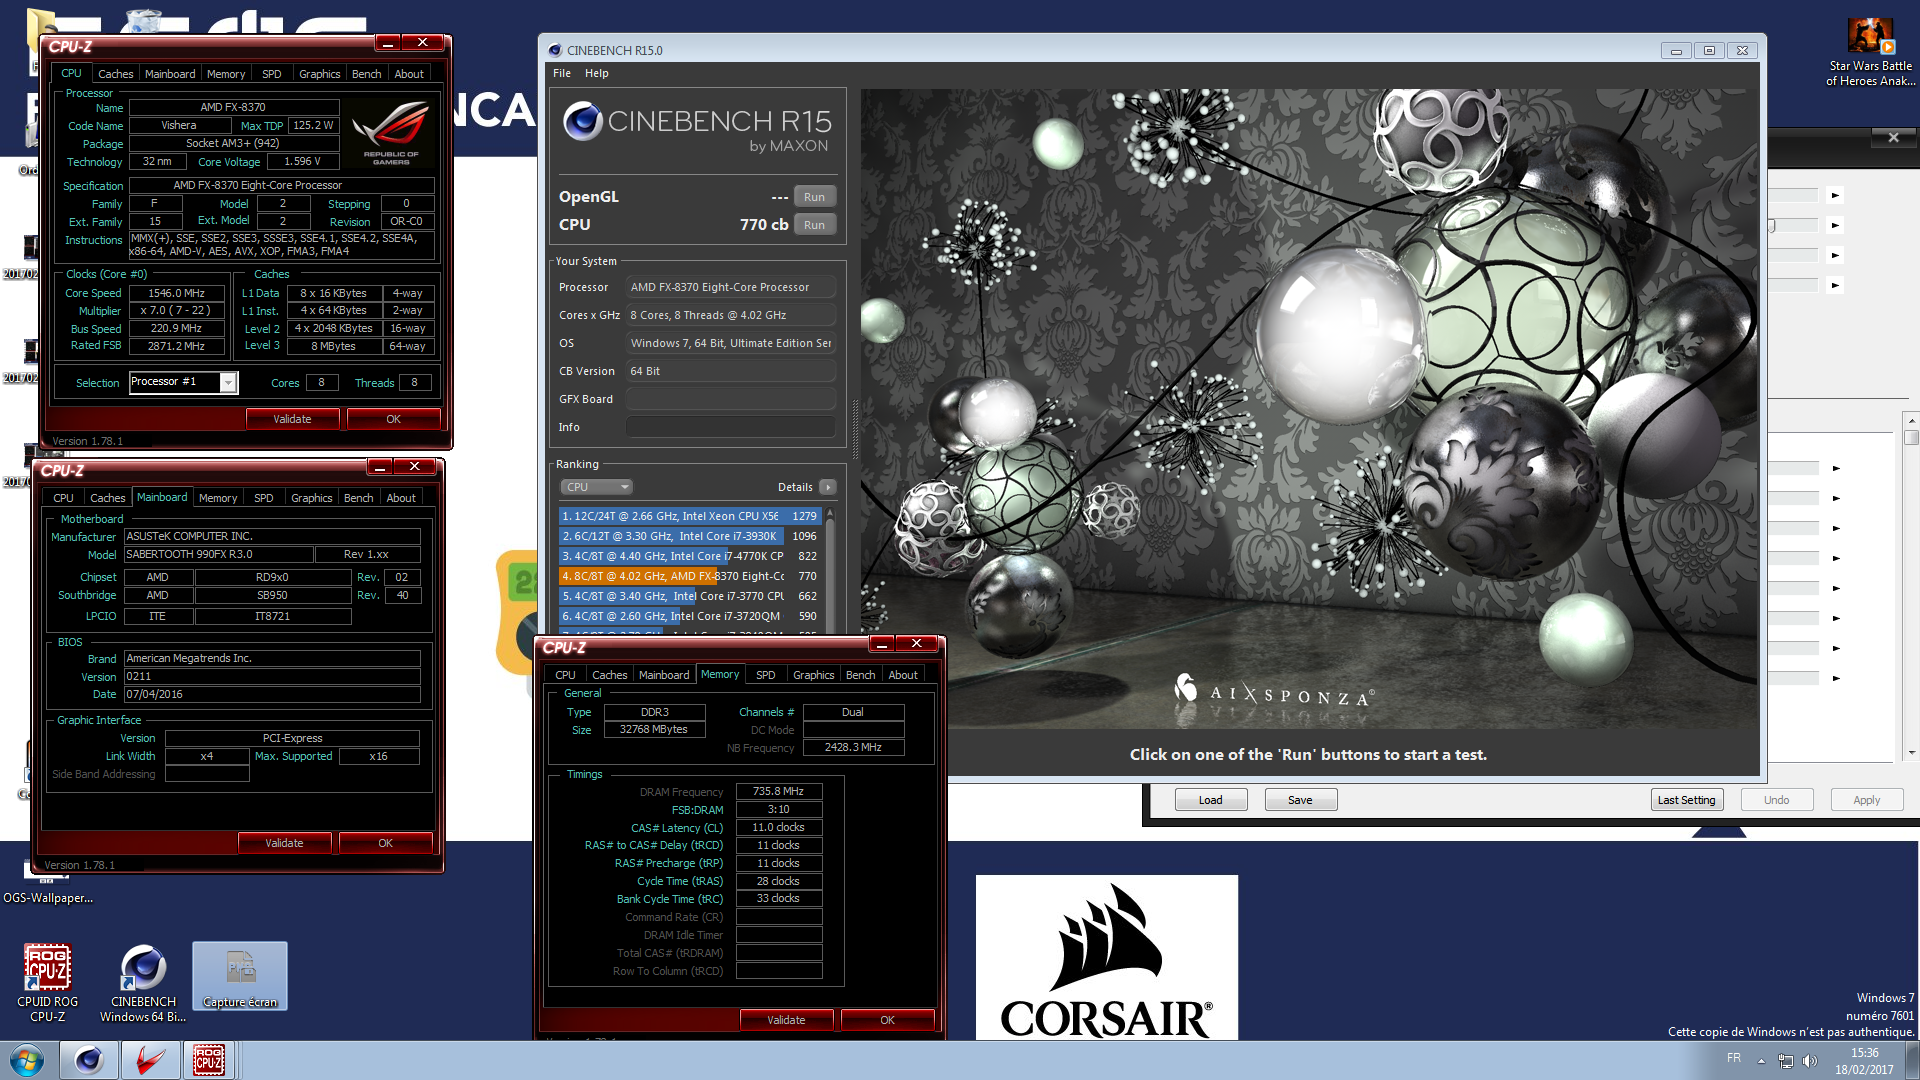Click OK in the Mainboard CPU-Z window
1920x1080 pixels.
click(385, 843)
